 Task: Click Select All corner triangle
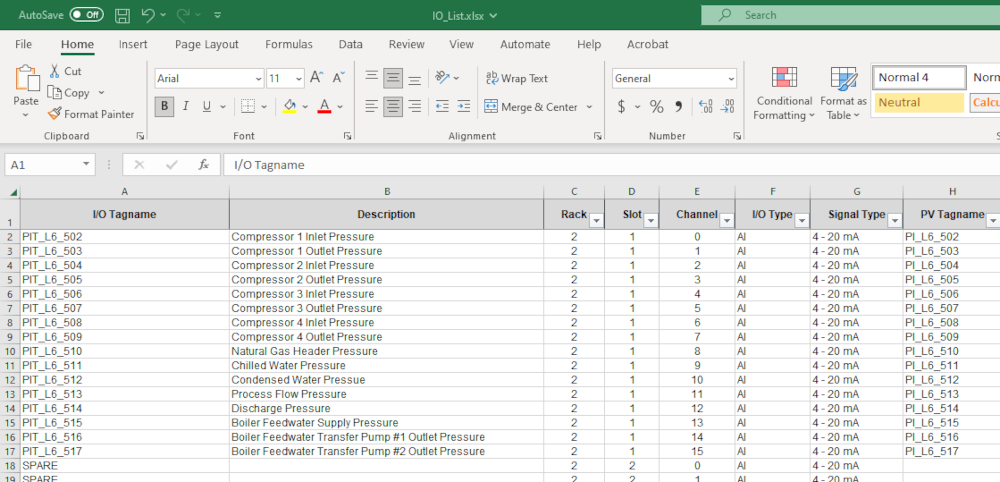(11, 192)
